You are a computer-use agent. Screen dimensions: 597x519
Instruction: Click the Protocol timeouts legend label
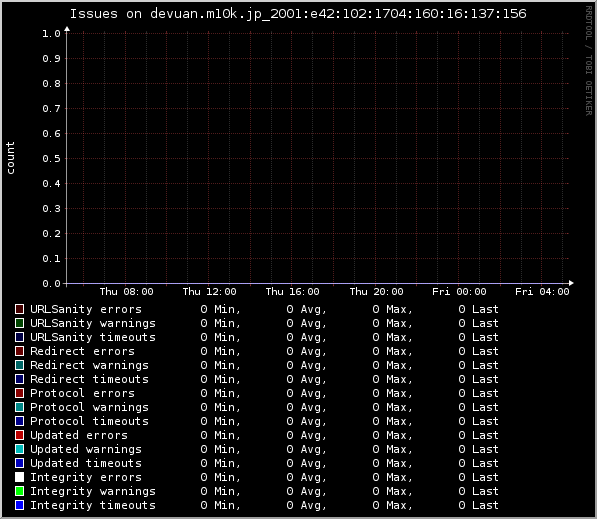point(89,421)
